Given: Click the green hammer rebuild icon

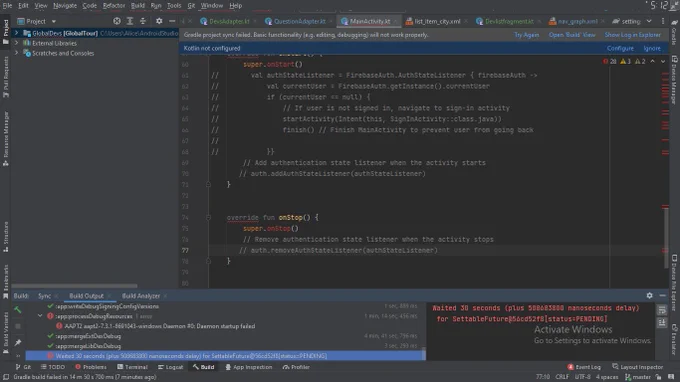Looking at the screenshot, I should [18, 310].
